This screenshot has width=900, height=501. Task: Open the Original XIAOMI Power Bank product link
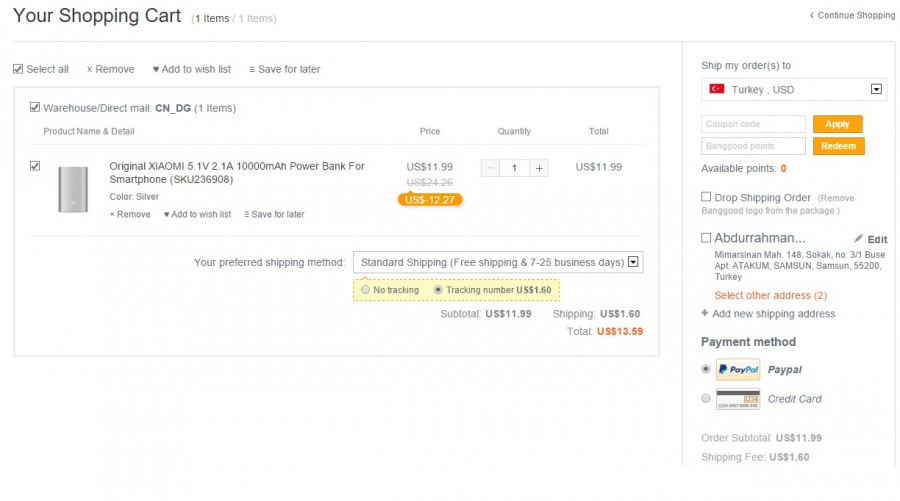(x=236, y=173)
